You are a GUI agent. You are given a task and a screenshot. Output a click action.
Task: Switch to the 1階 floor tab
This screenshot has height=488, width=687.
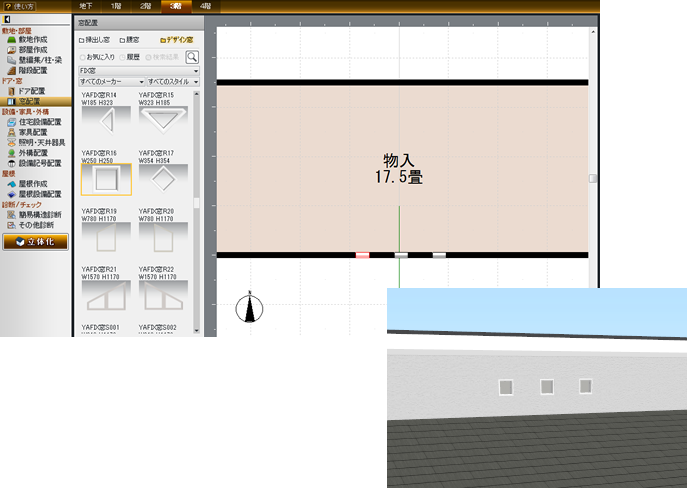pyautogui.click(x=116, y=6)
